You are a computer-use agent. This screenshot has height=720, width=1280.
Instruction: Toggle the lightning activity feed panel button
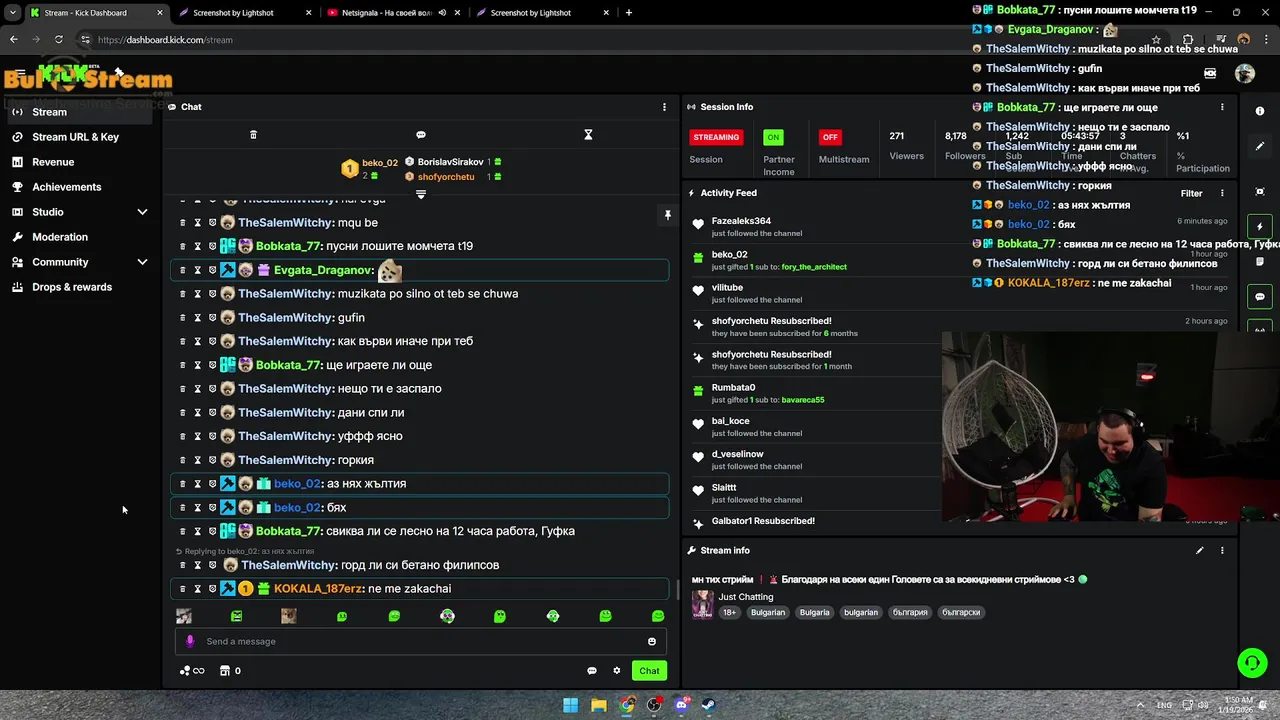(x=1260, y=227)
